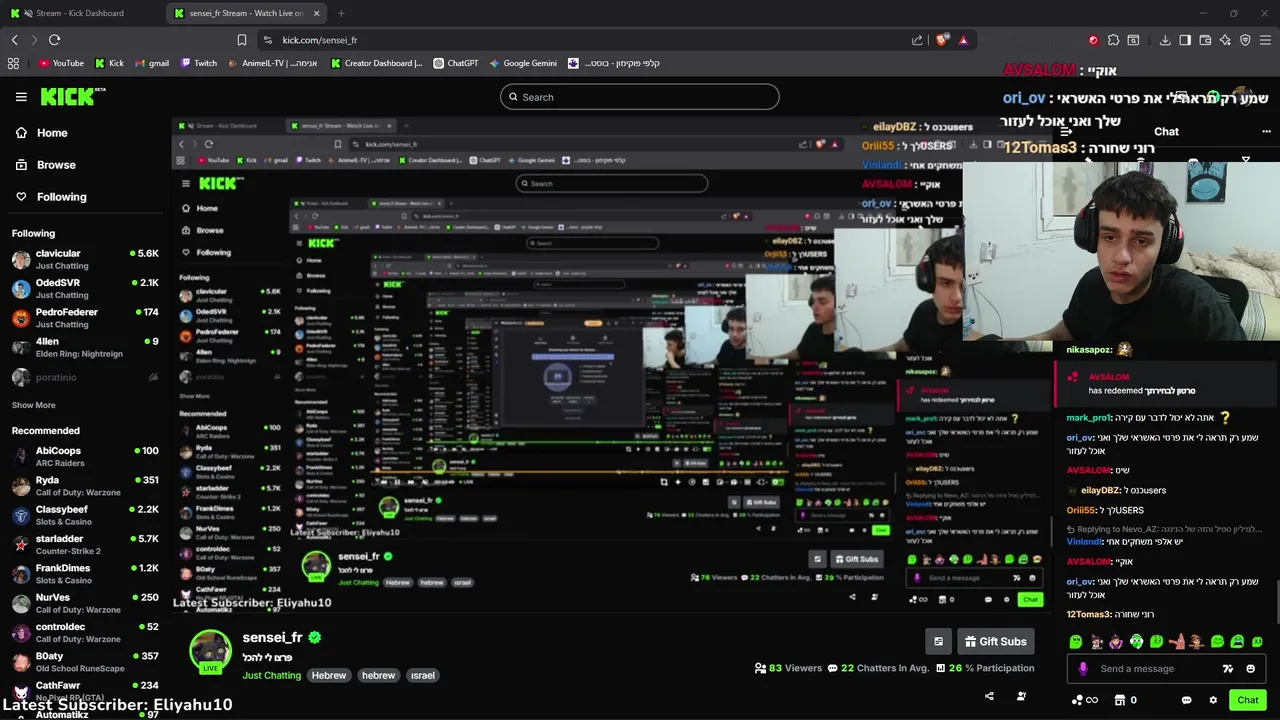This screenshot has height=720, width=1280.
Task: Open a new browser tab
Action: (341, 13)
